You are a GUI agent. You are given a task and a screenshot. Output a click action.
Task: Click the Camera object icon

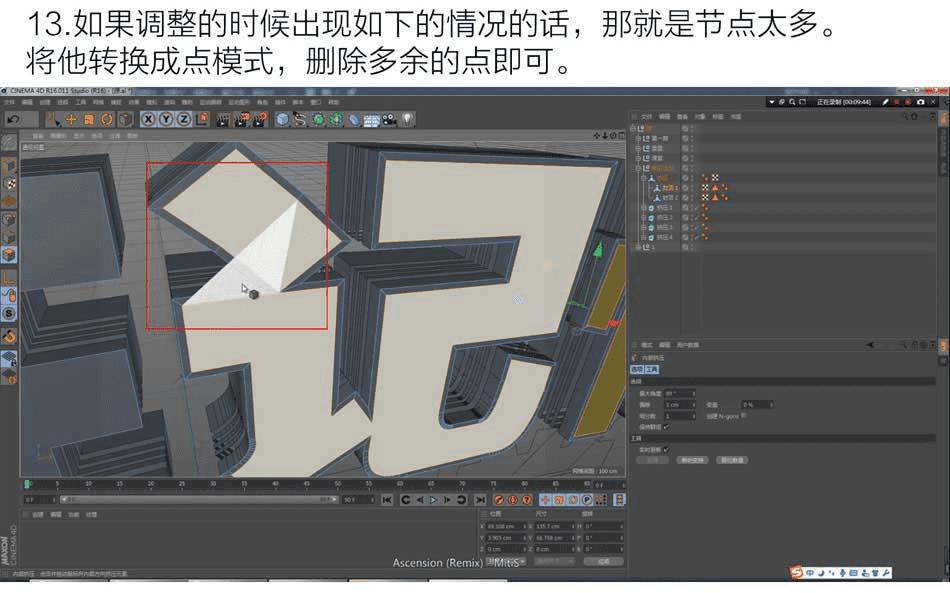tap(390, 119)
